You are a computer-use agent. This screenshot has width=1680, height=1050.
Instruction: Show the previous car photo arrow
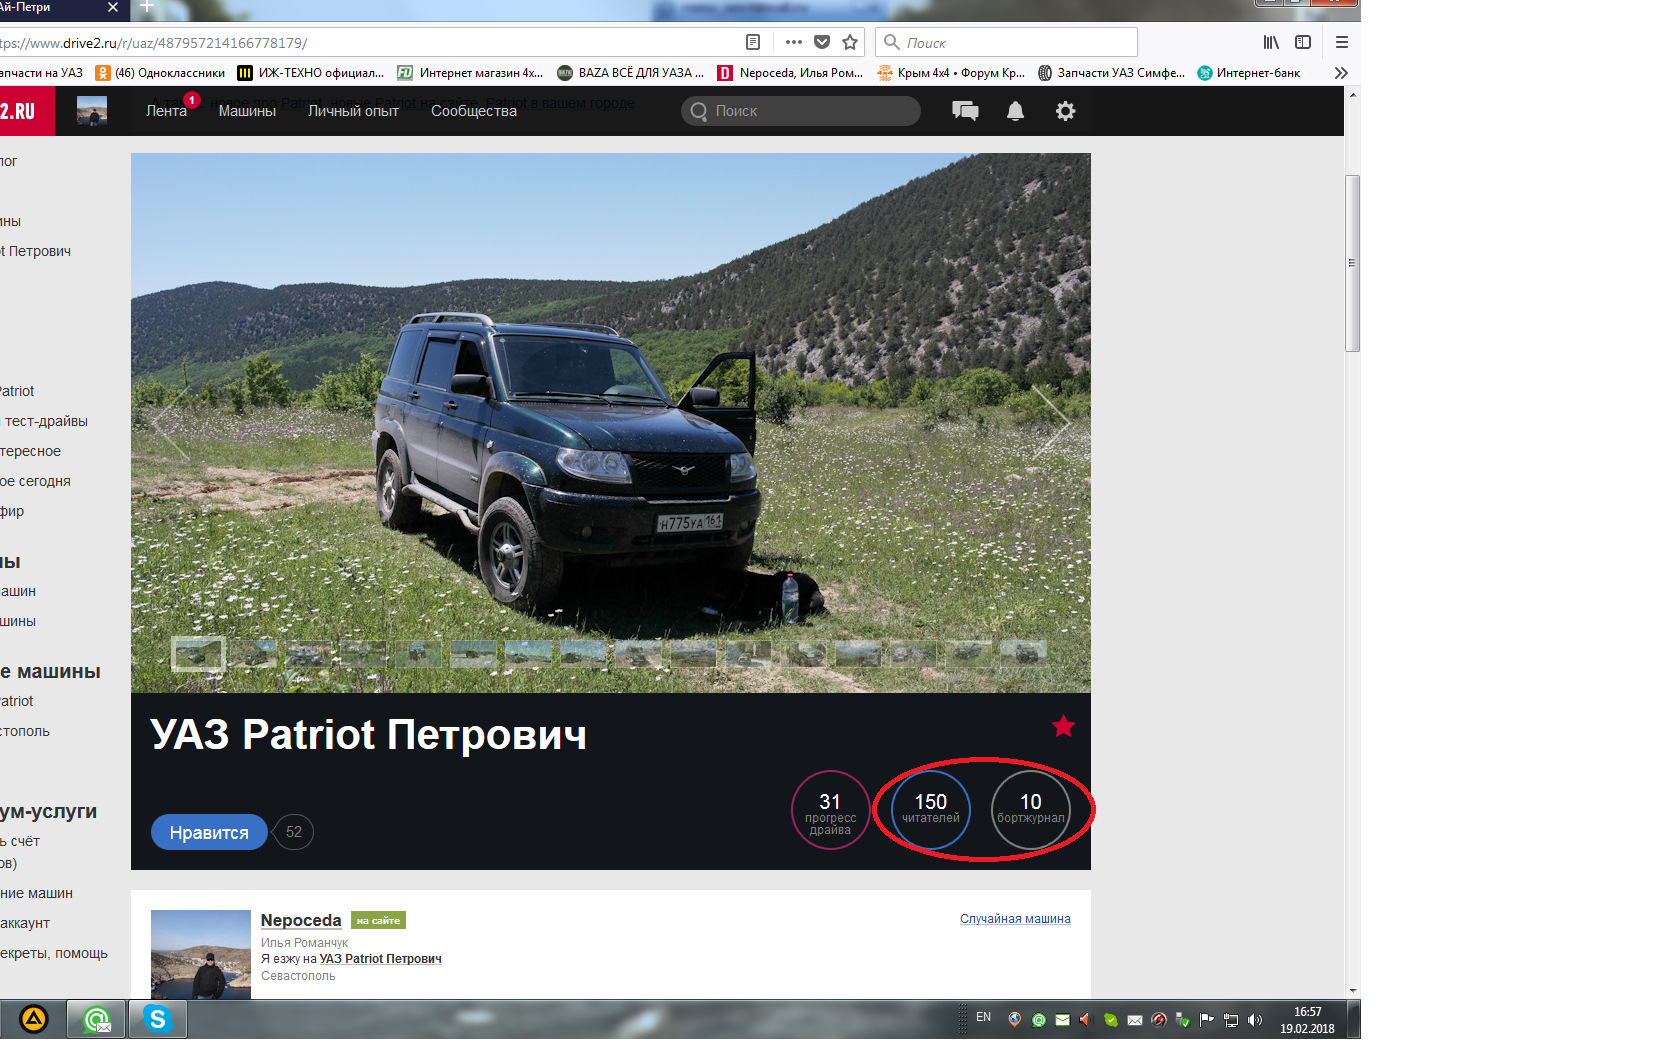172,422
